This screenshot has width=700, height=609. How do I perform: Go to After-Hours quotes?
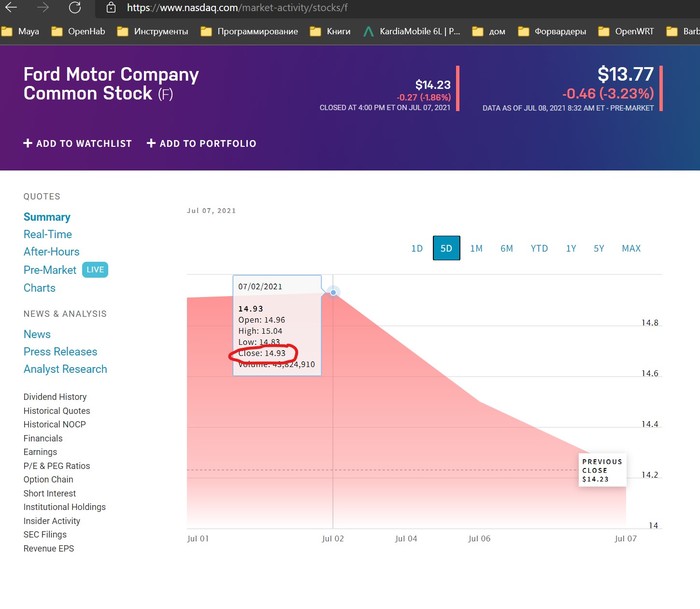(51, 252)
